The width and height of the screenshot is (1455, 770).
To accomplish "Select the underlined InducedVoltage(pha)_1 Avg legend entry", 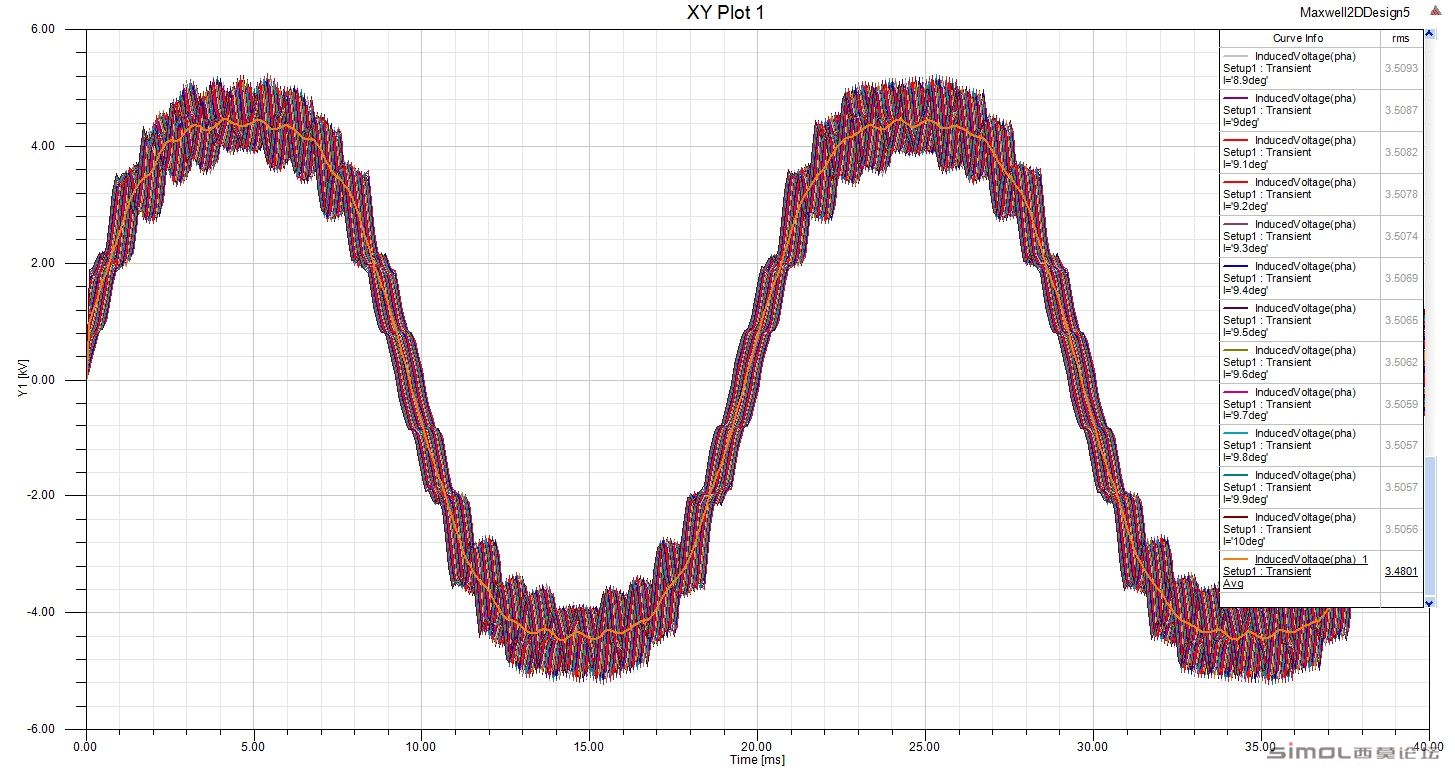I will pos(1299,571).
